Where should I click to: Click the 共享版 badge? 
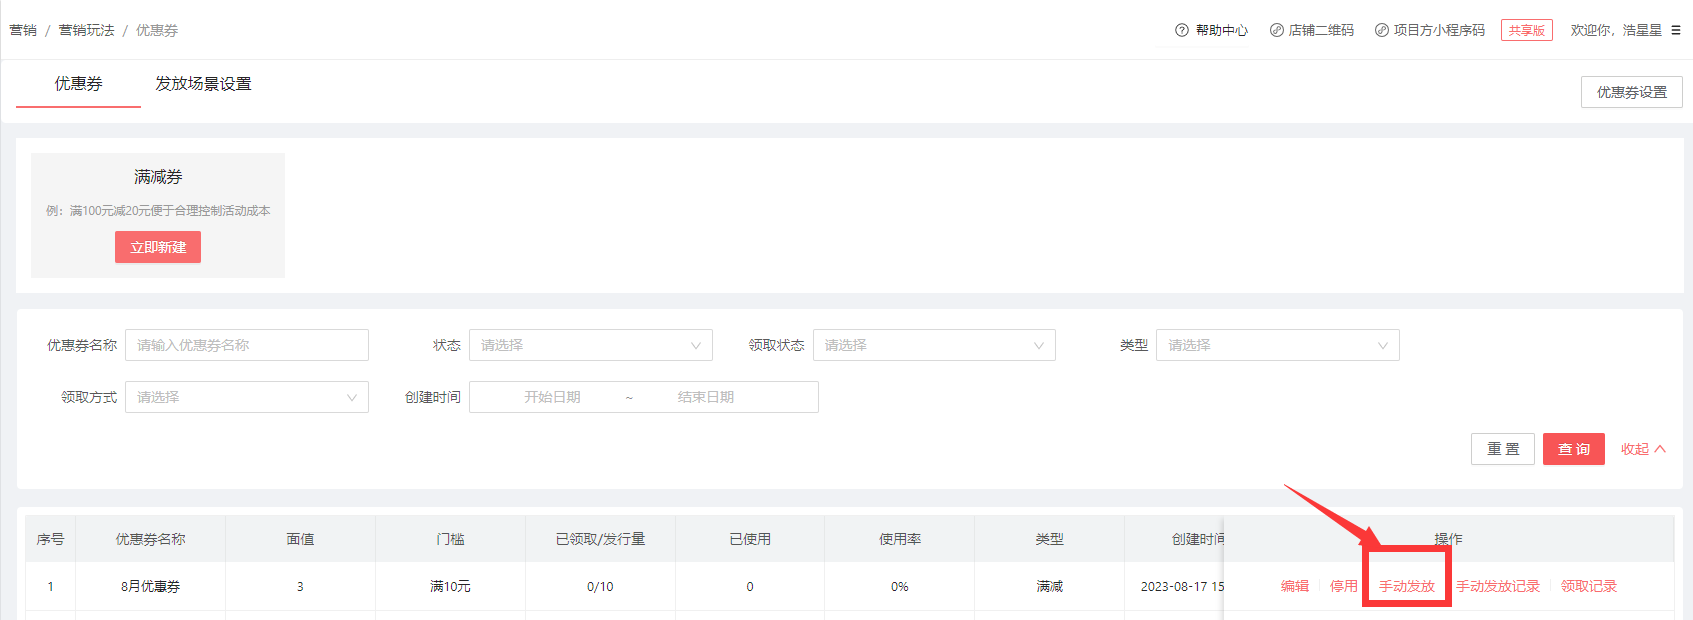pyautogui.click(x=1526, y=30)
